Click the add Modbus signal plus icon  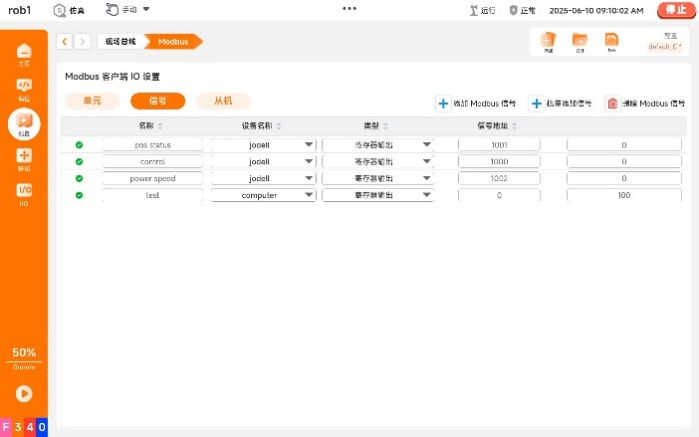coord(443,104)
